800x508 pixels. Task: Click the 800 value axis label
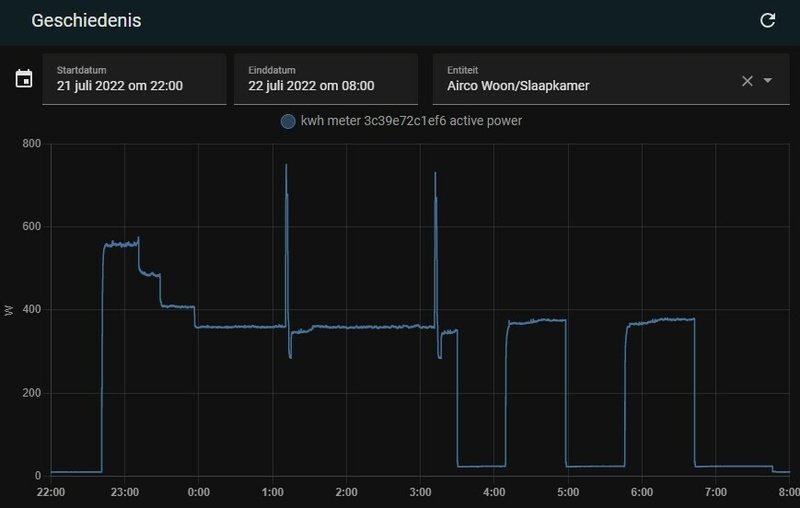32,144
